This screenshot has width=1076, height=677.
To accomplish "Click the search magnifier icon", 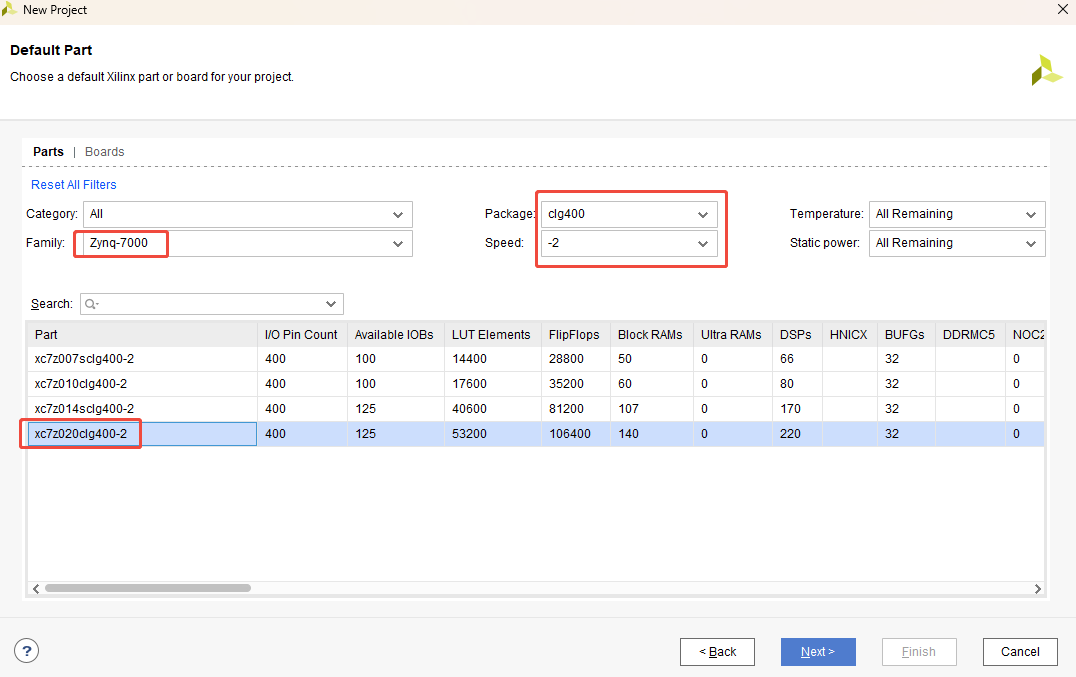I will pos(91,304).
